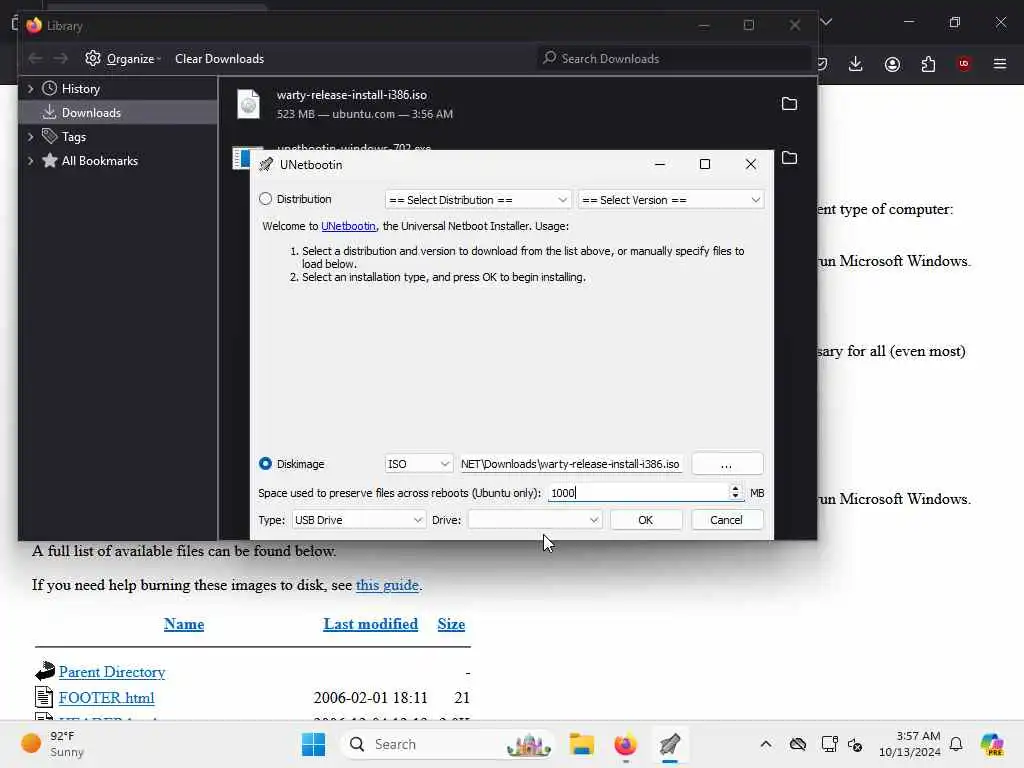Browse for disk image with ... button
The width and height of the screenshot is (1024, 768).
tap(727, 464)
